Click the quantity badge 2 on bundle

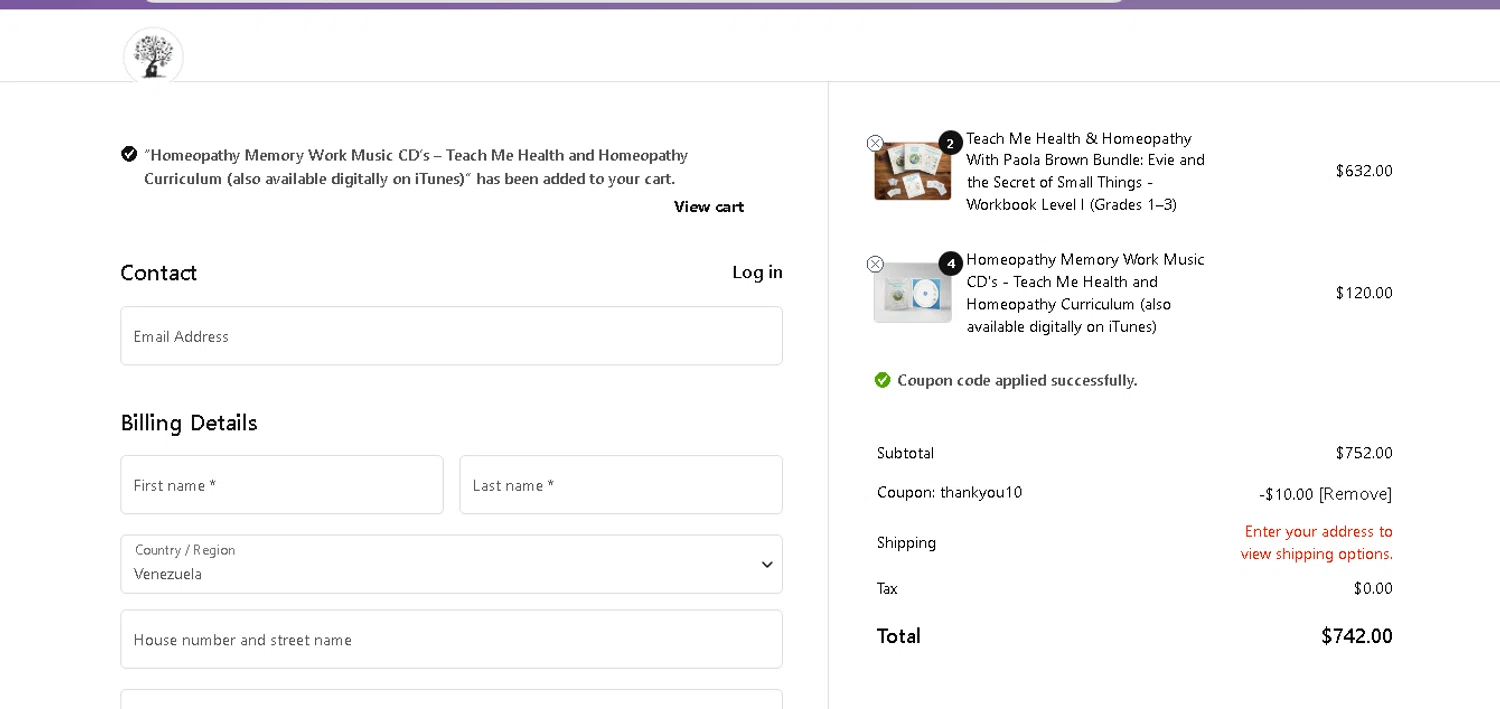click(x=950, y=143)
